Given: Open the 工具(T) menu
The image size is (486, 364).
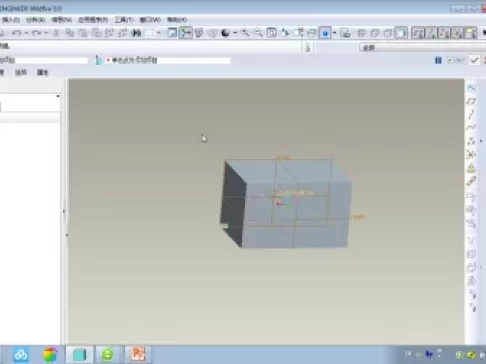Looking at the screenshot, I should coord(124,20).
